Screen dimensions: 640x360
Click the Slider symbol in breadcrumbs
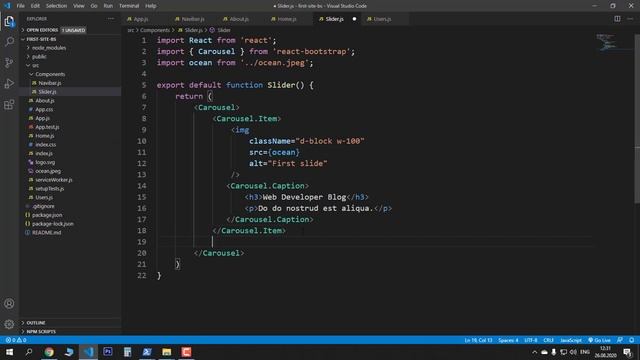click(224, 30)
